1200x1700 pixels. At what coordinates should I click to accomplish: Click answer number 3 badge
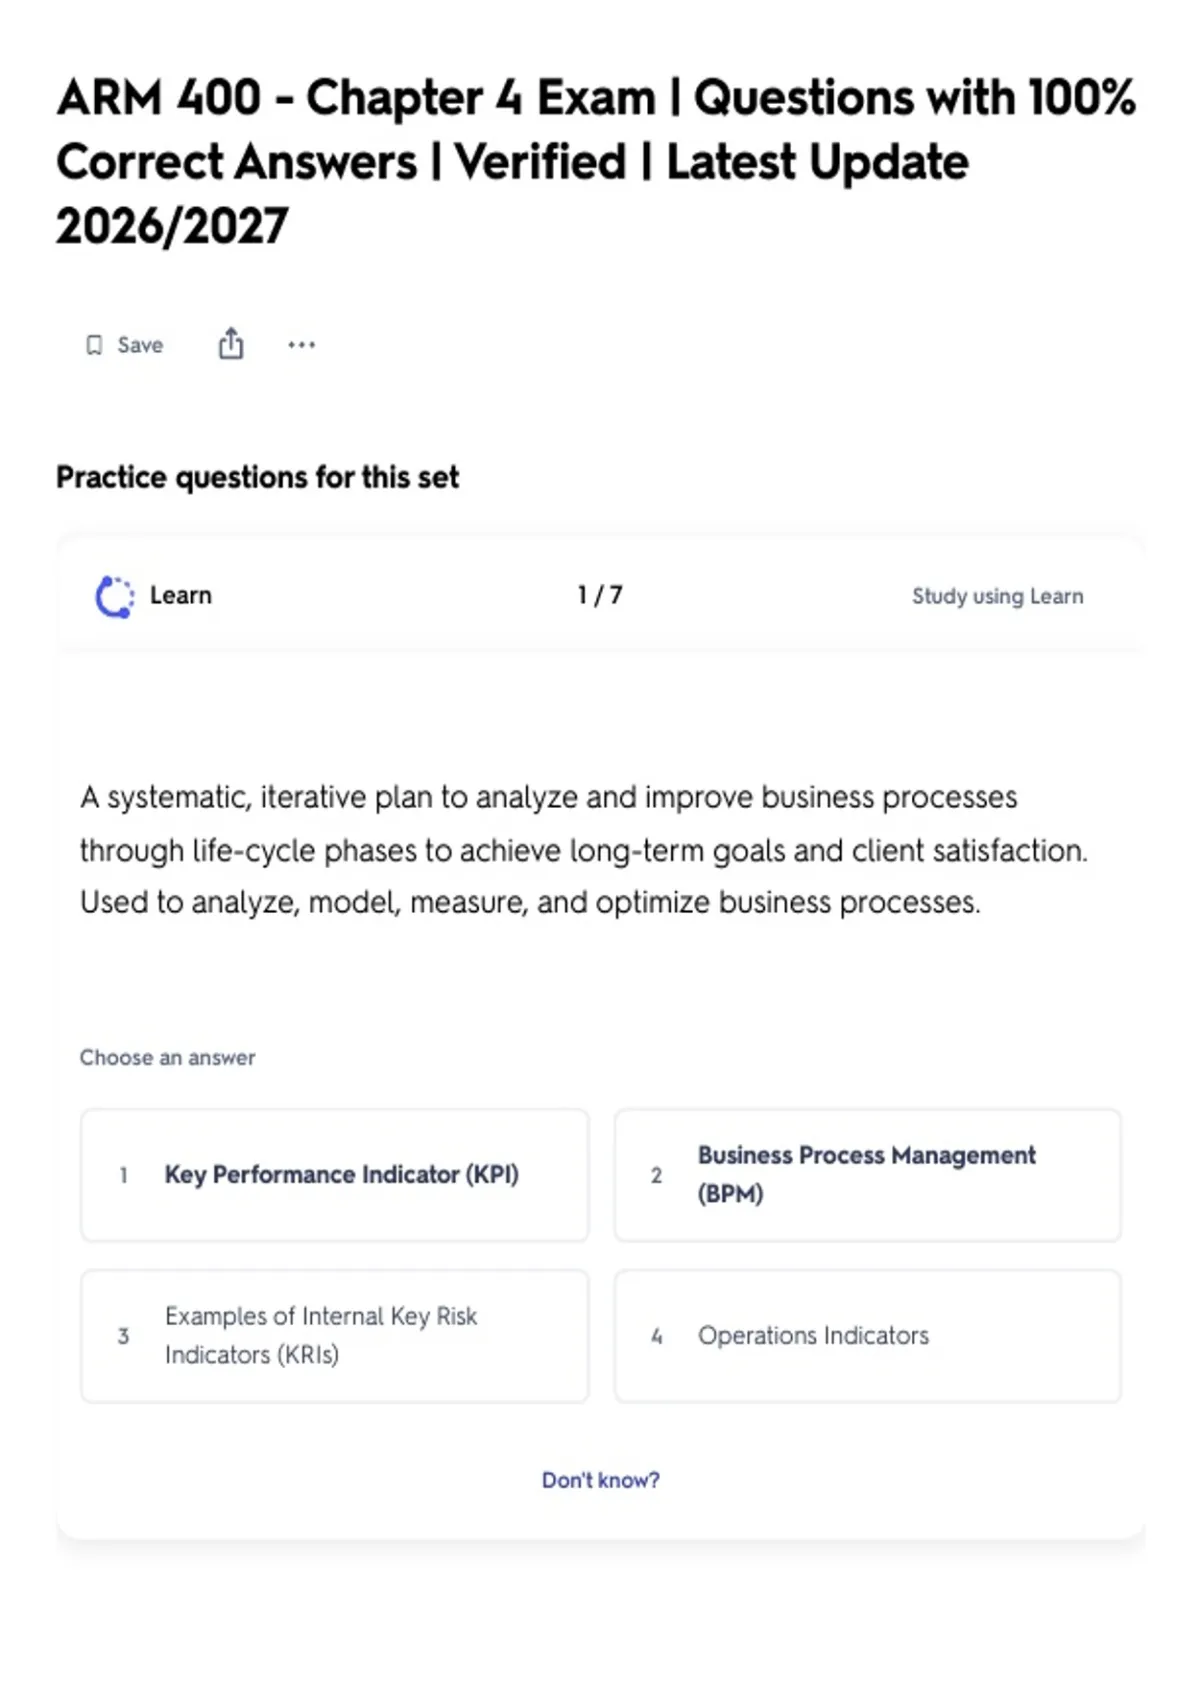coord(123,1336)
